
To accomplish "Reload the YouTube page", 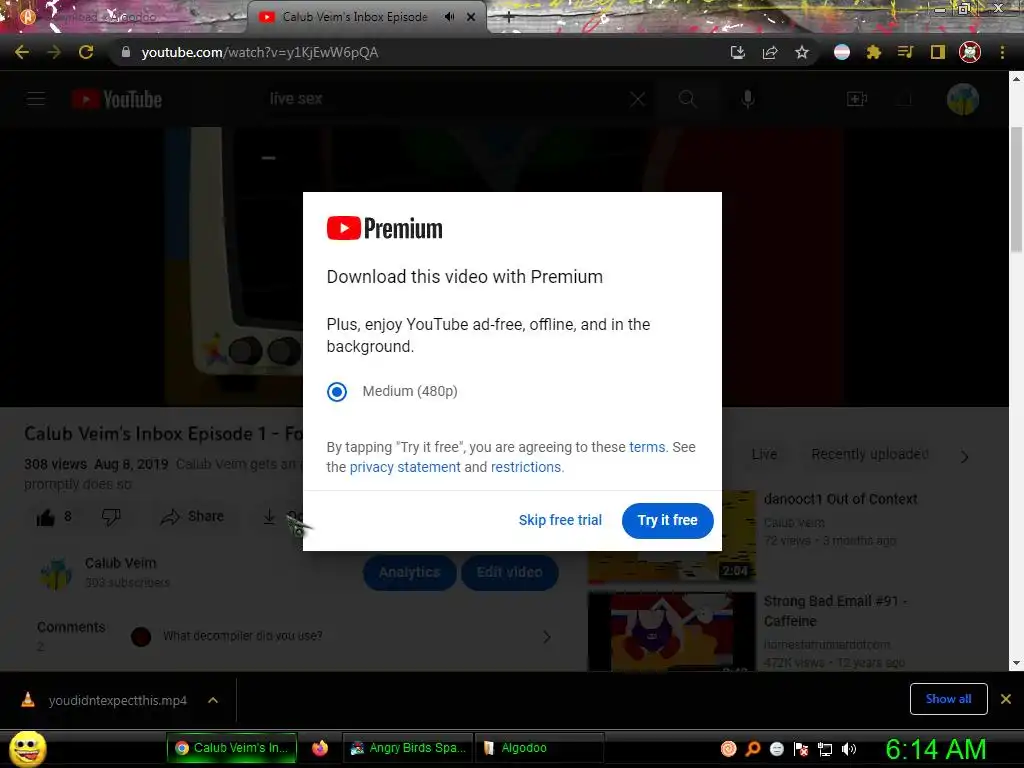I will pyautogui.click(x=86, y=52).
